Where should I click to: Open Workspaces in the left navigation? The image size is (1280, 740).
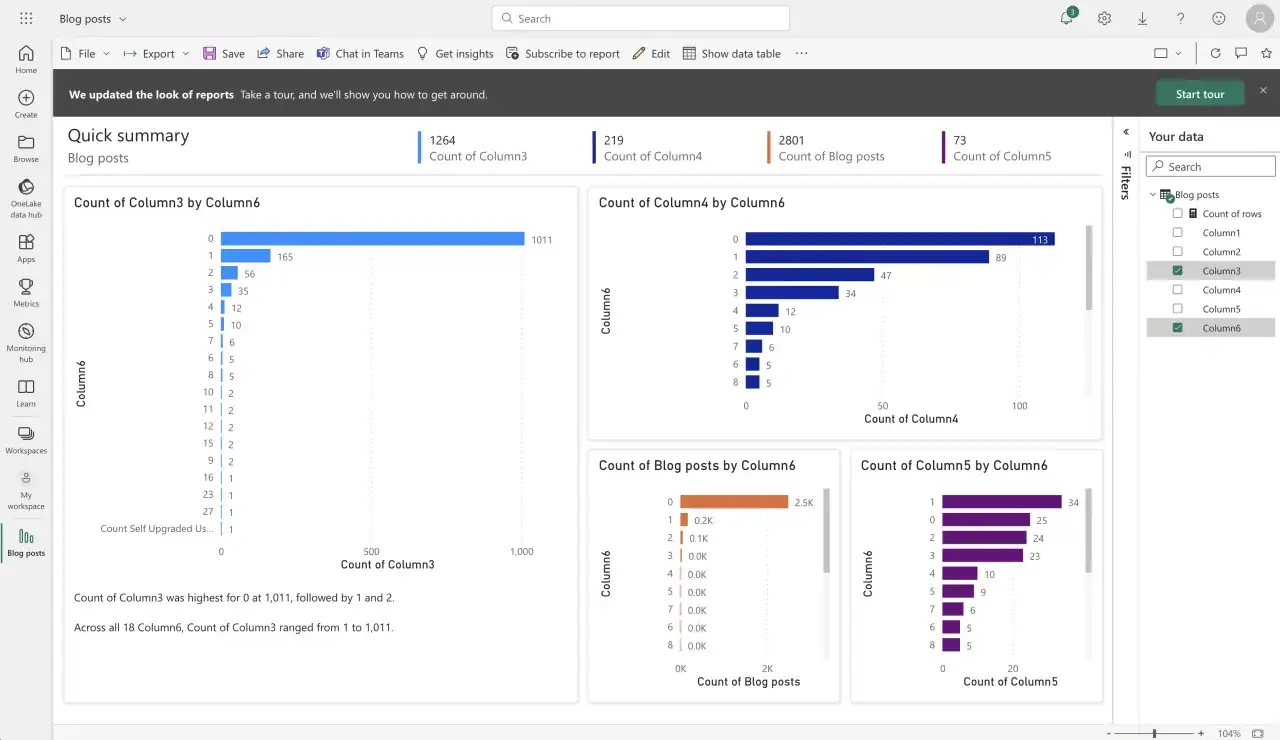click(x=26, y=440)
